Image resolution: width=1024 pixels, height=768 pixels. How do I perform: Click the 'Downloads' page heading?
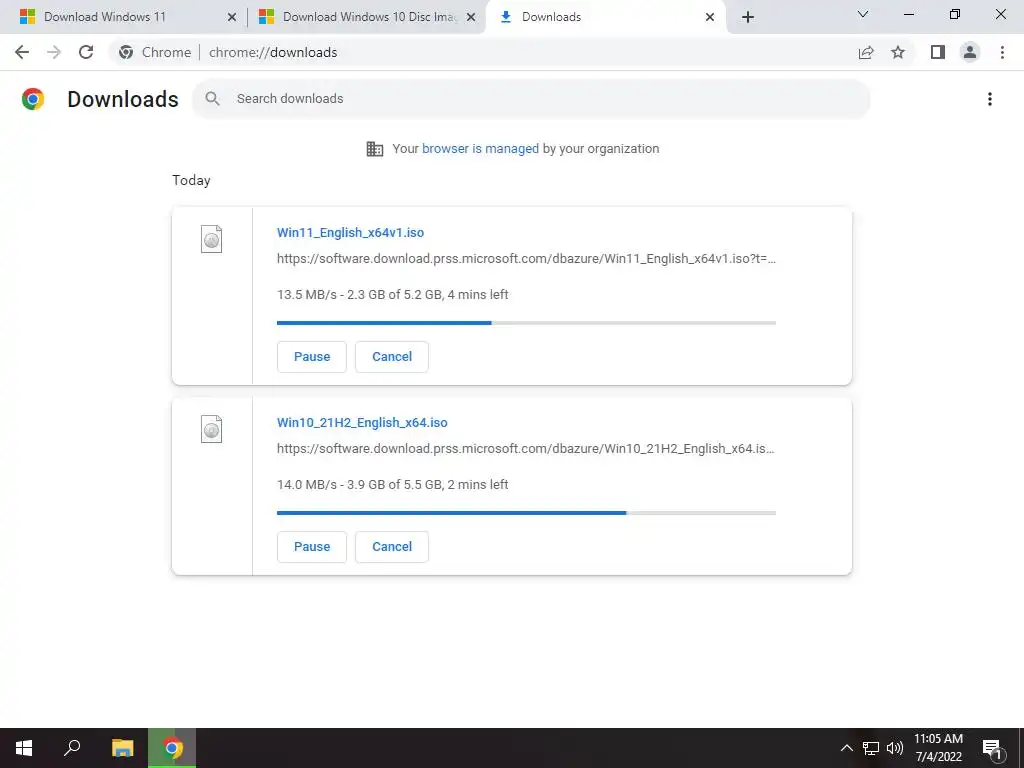click(123, 99)
